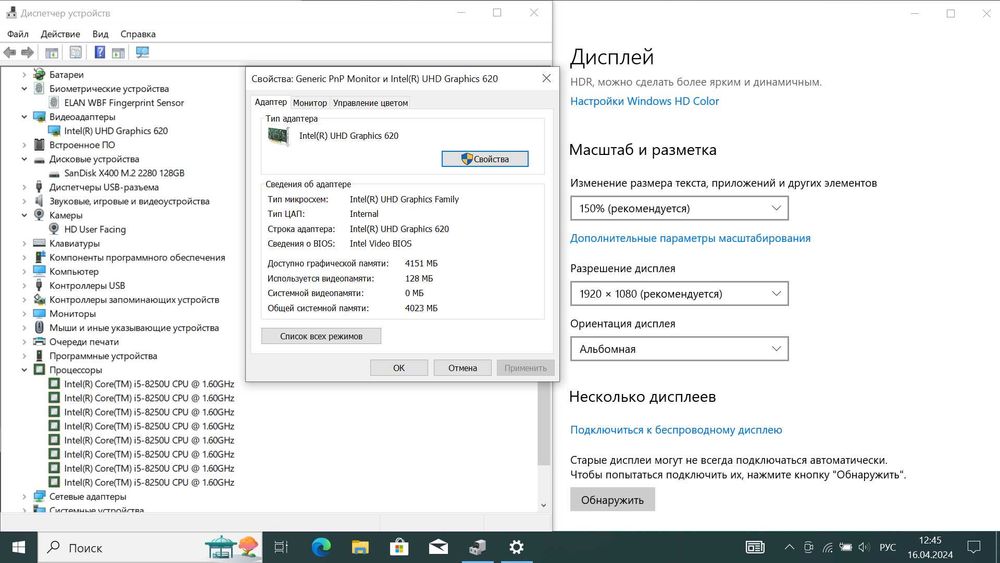1000x563 pixels.
Task: Switch to Device Manager taskbar icon
Action: (477, 547)
